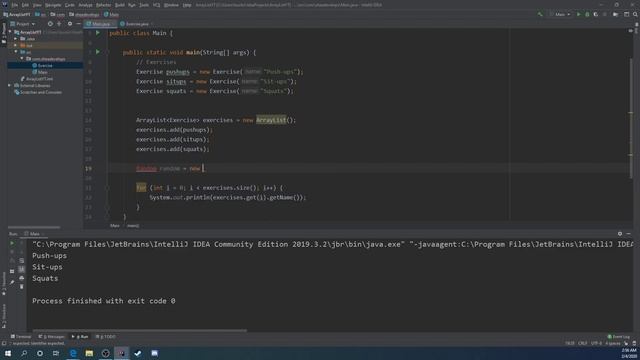Click the src breadcrumb in navigation bar

pos(41,14)
